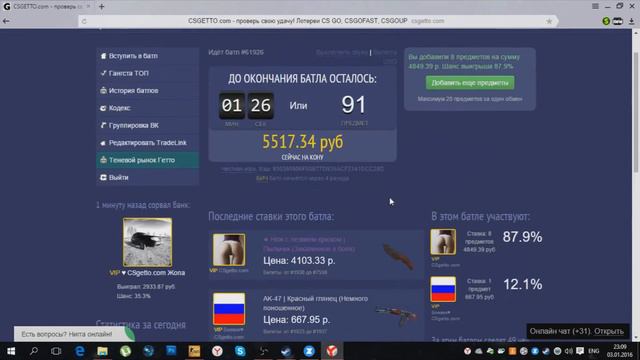Click winner name 'CSgetto.com Жопа'
Viewport: 640px width, 360px height.
(x=156, y=273)
